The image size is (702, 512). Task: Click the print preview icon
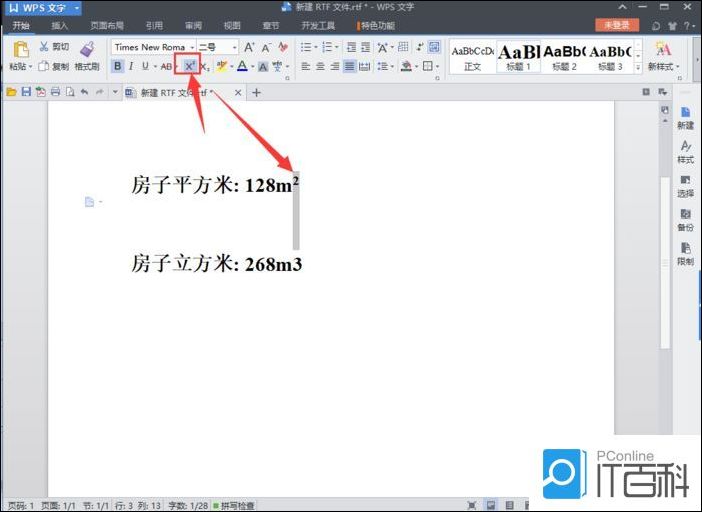pos(70,92)
